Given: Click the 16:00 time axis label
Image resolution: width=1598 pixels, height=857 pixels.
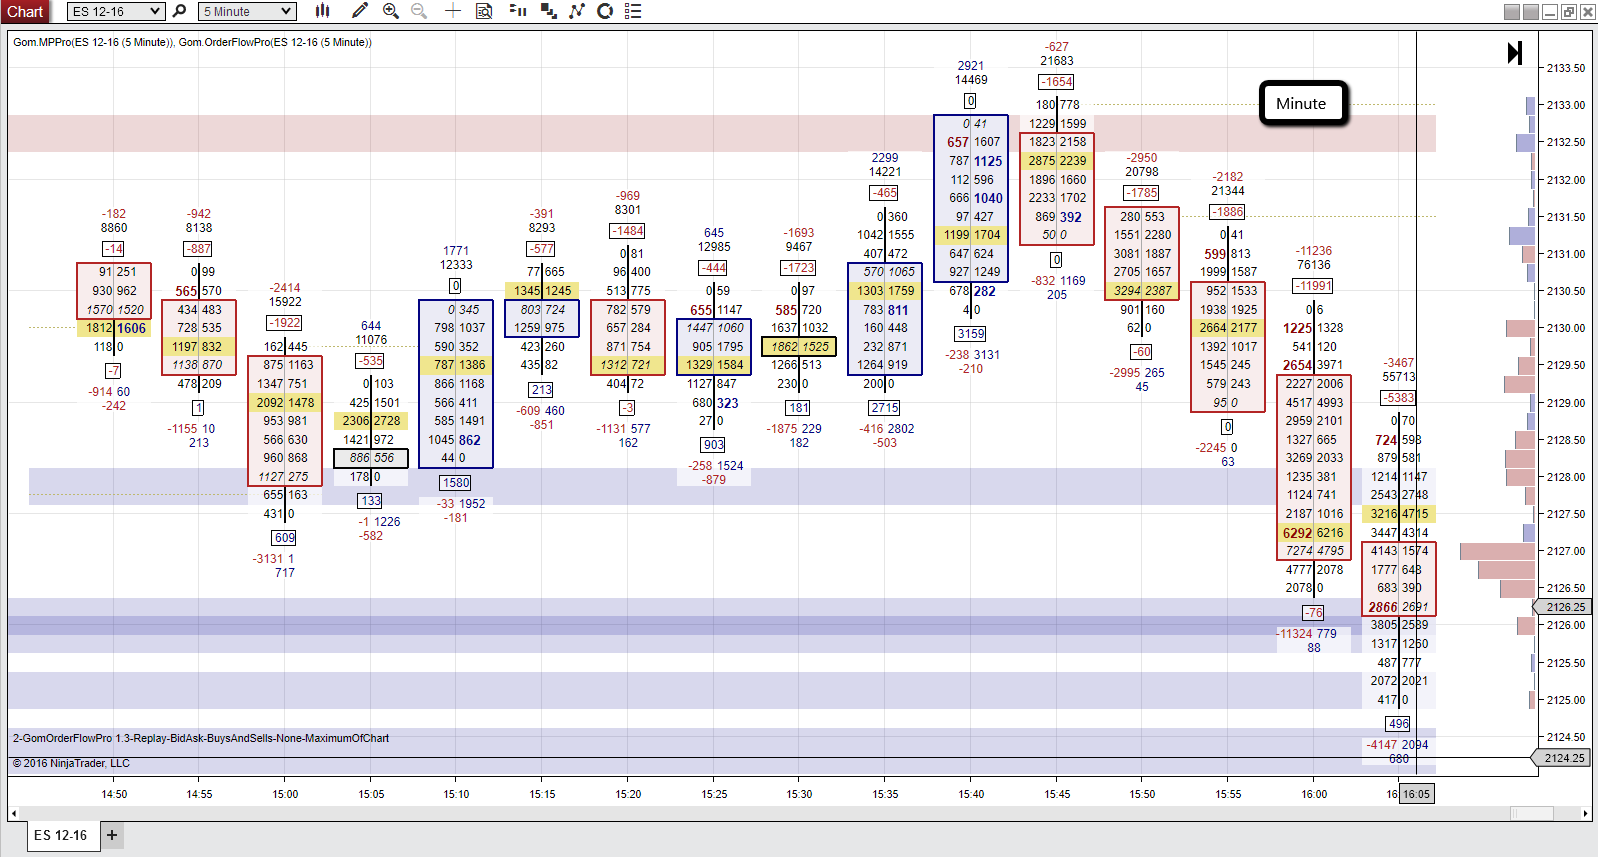Looking at the screenshot, I should coord(1314,794).
